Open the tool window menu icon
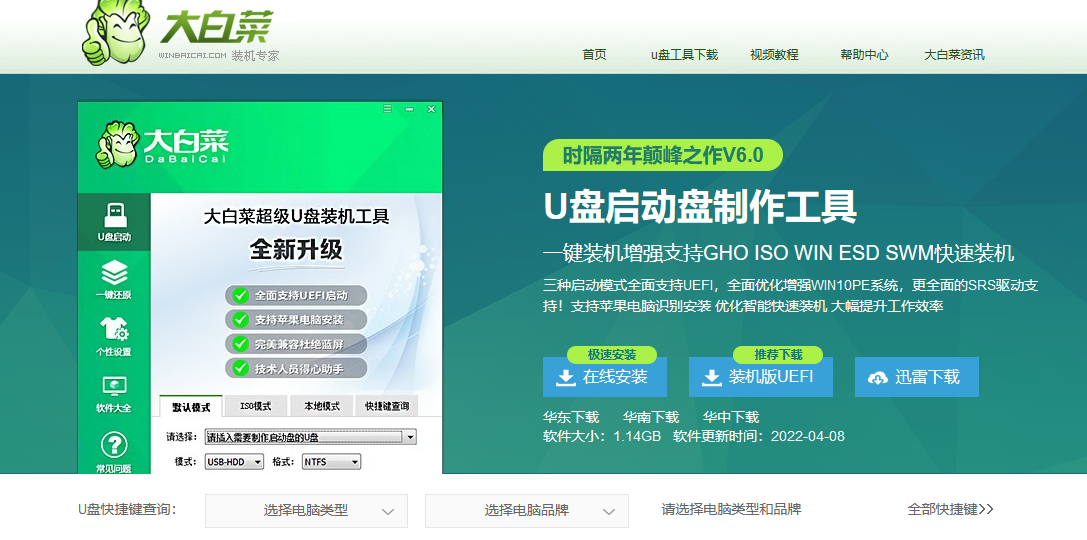Screen dimensions: 1087x540 tap(387, 108)
